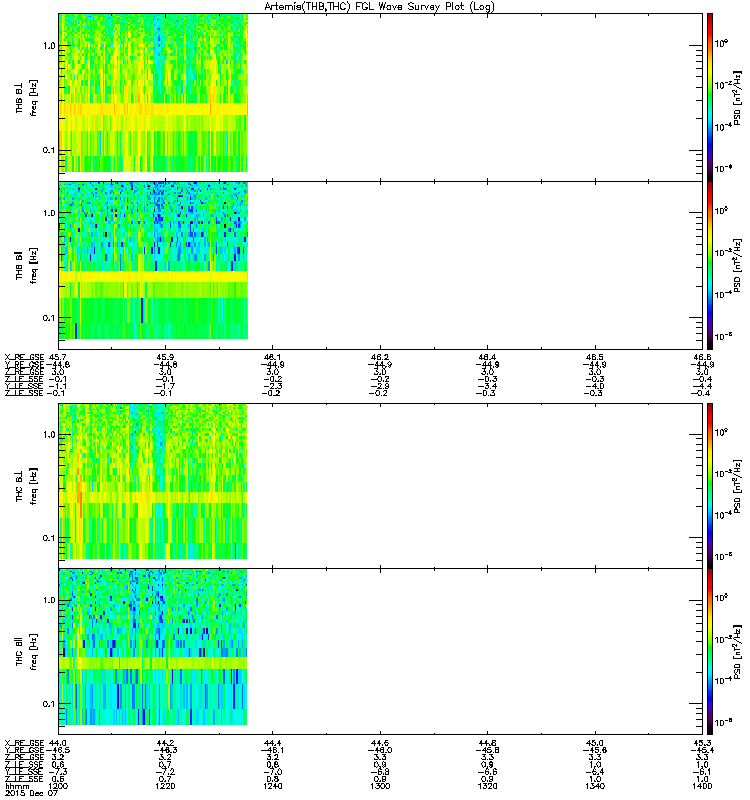This screenshot has height=800, width=750.
Task: Click the 1.0 tick label on THC B∥ axis
Action: pyautogui.click(x=49, y=600)
